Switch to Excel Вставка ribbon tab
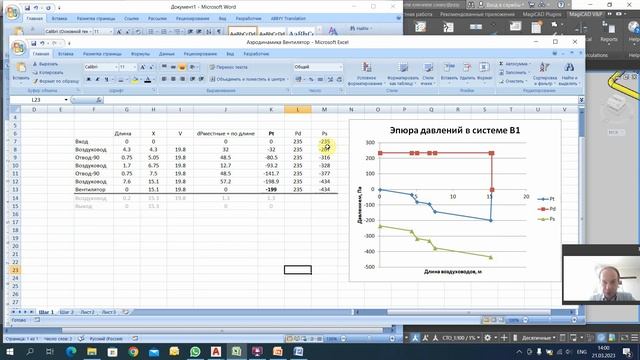The image size is (640, 360). [65, 54]
